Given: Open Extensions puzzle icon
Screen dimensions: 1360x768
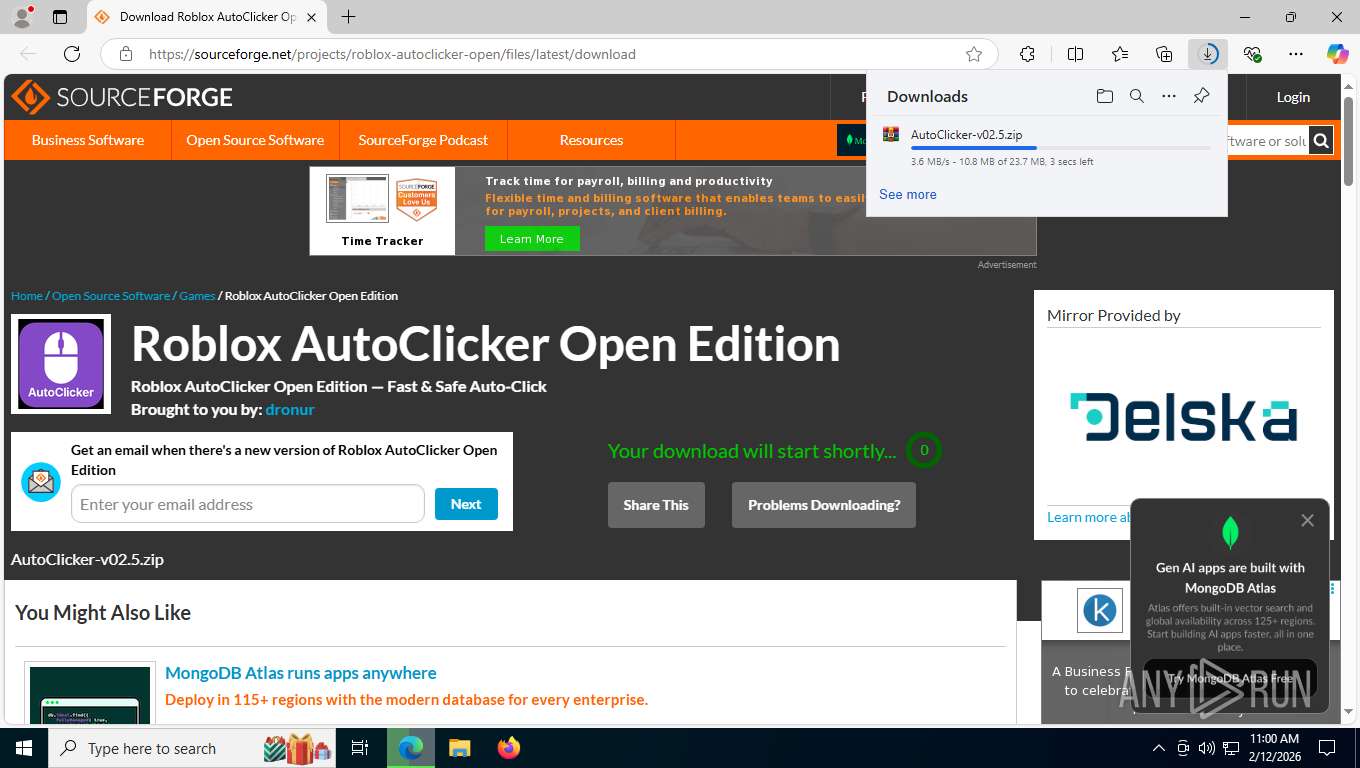Looking at the screenshot, I should click(1027, 54).
